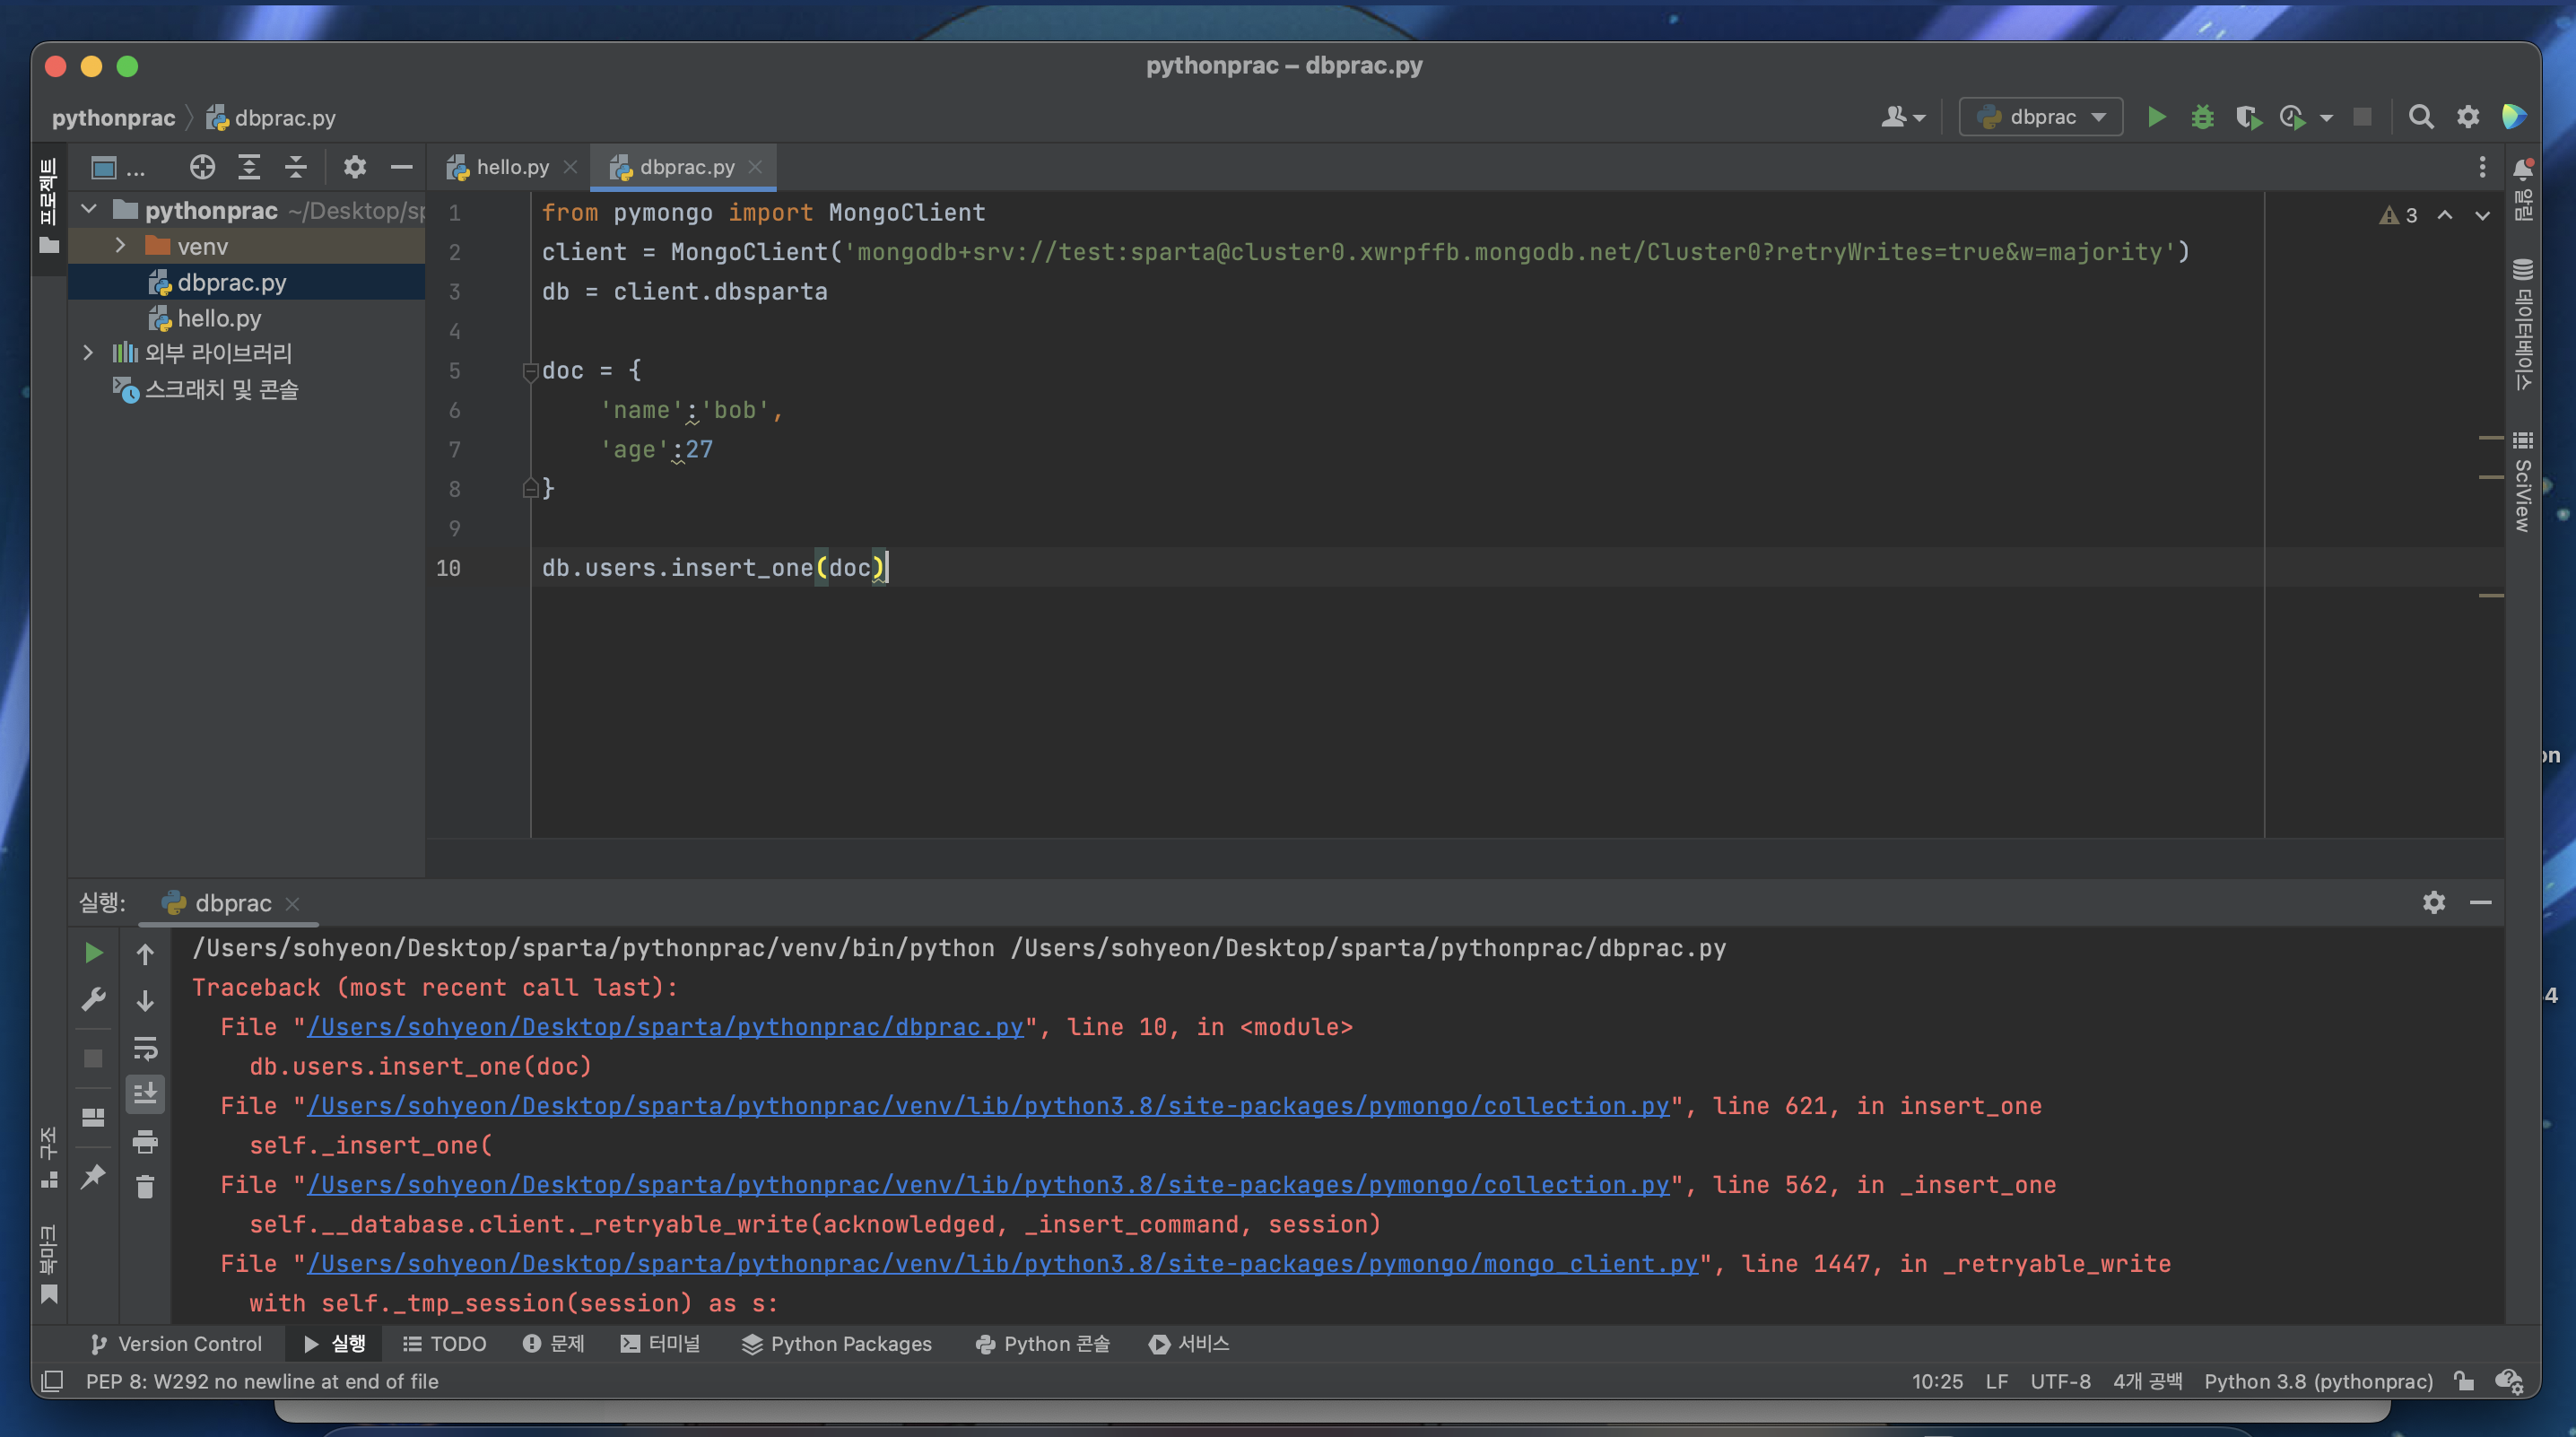This screenshot has height=1437, width=2576.
Task: Collapse the pythonprac root folder
Action: pyautogui.click(x=89, y=210)
